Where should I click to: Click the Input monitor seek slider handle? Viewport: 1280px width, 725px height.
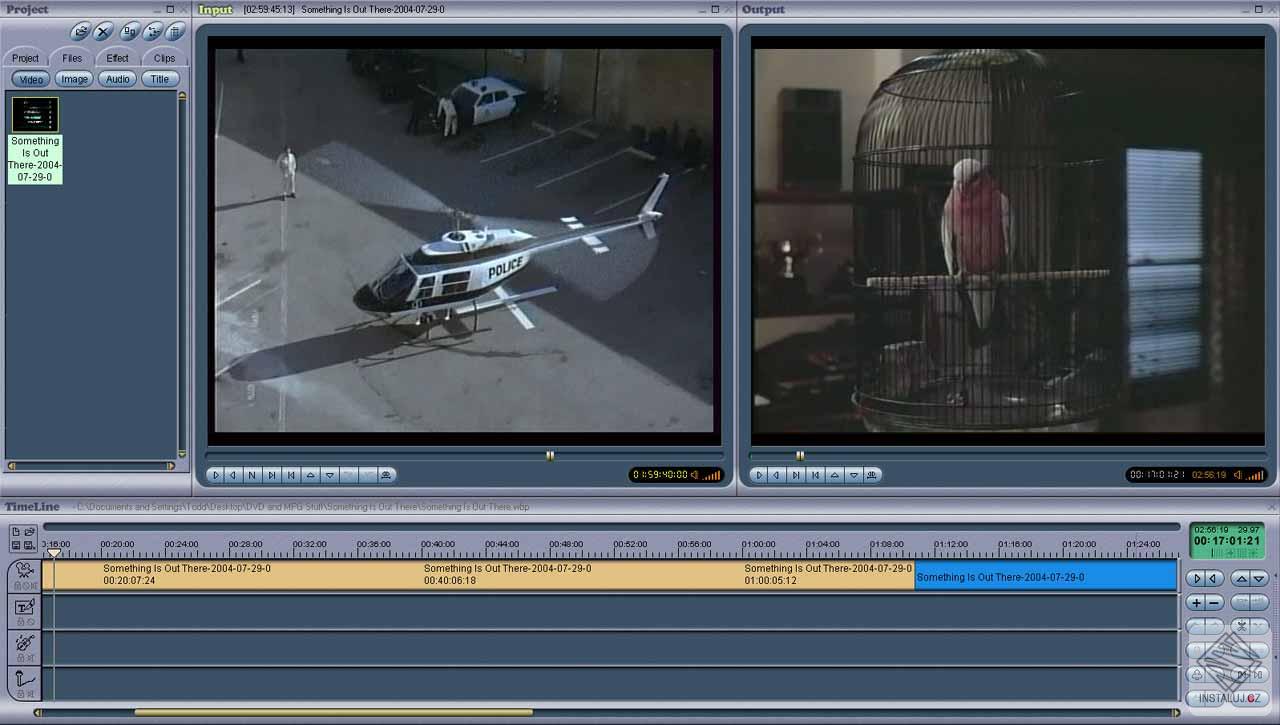[550, 455]
